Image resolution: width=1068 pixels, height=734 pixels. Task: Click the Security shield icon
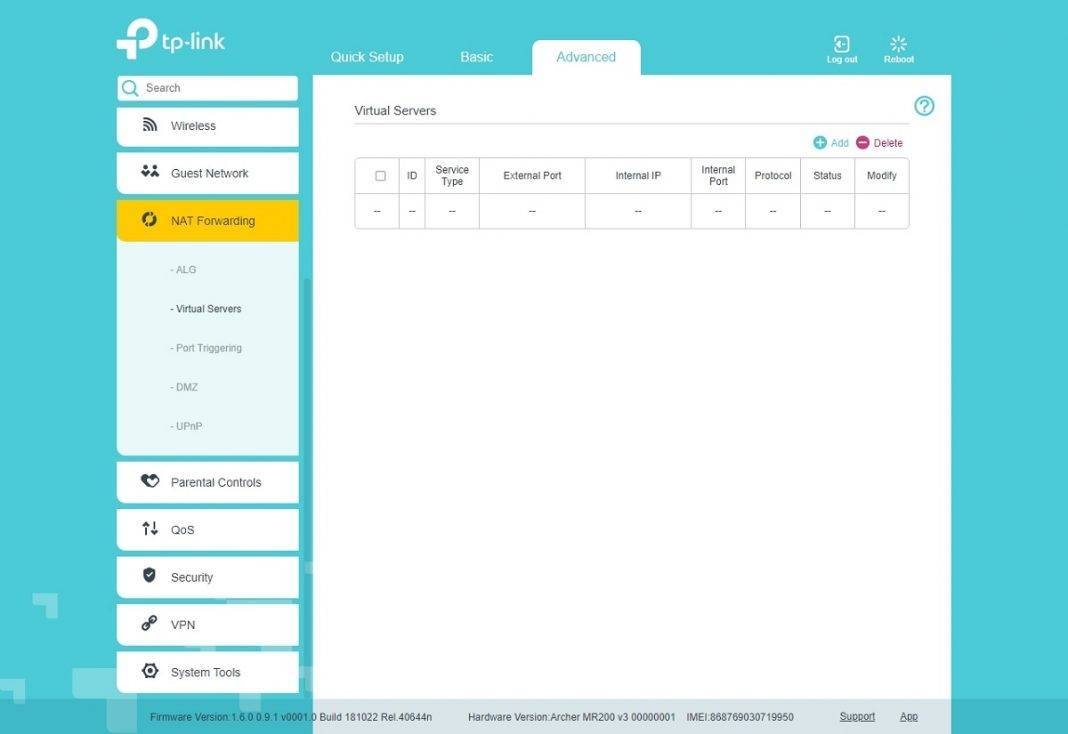(x=149, y=575)
